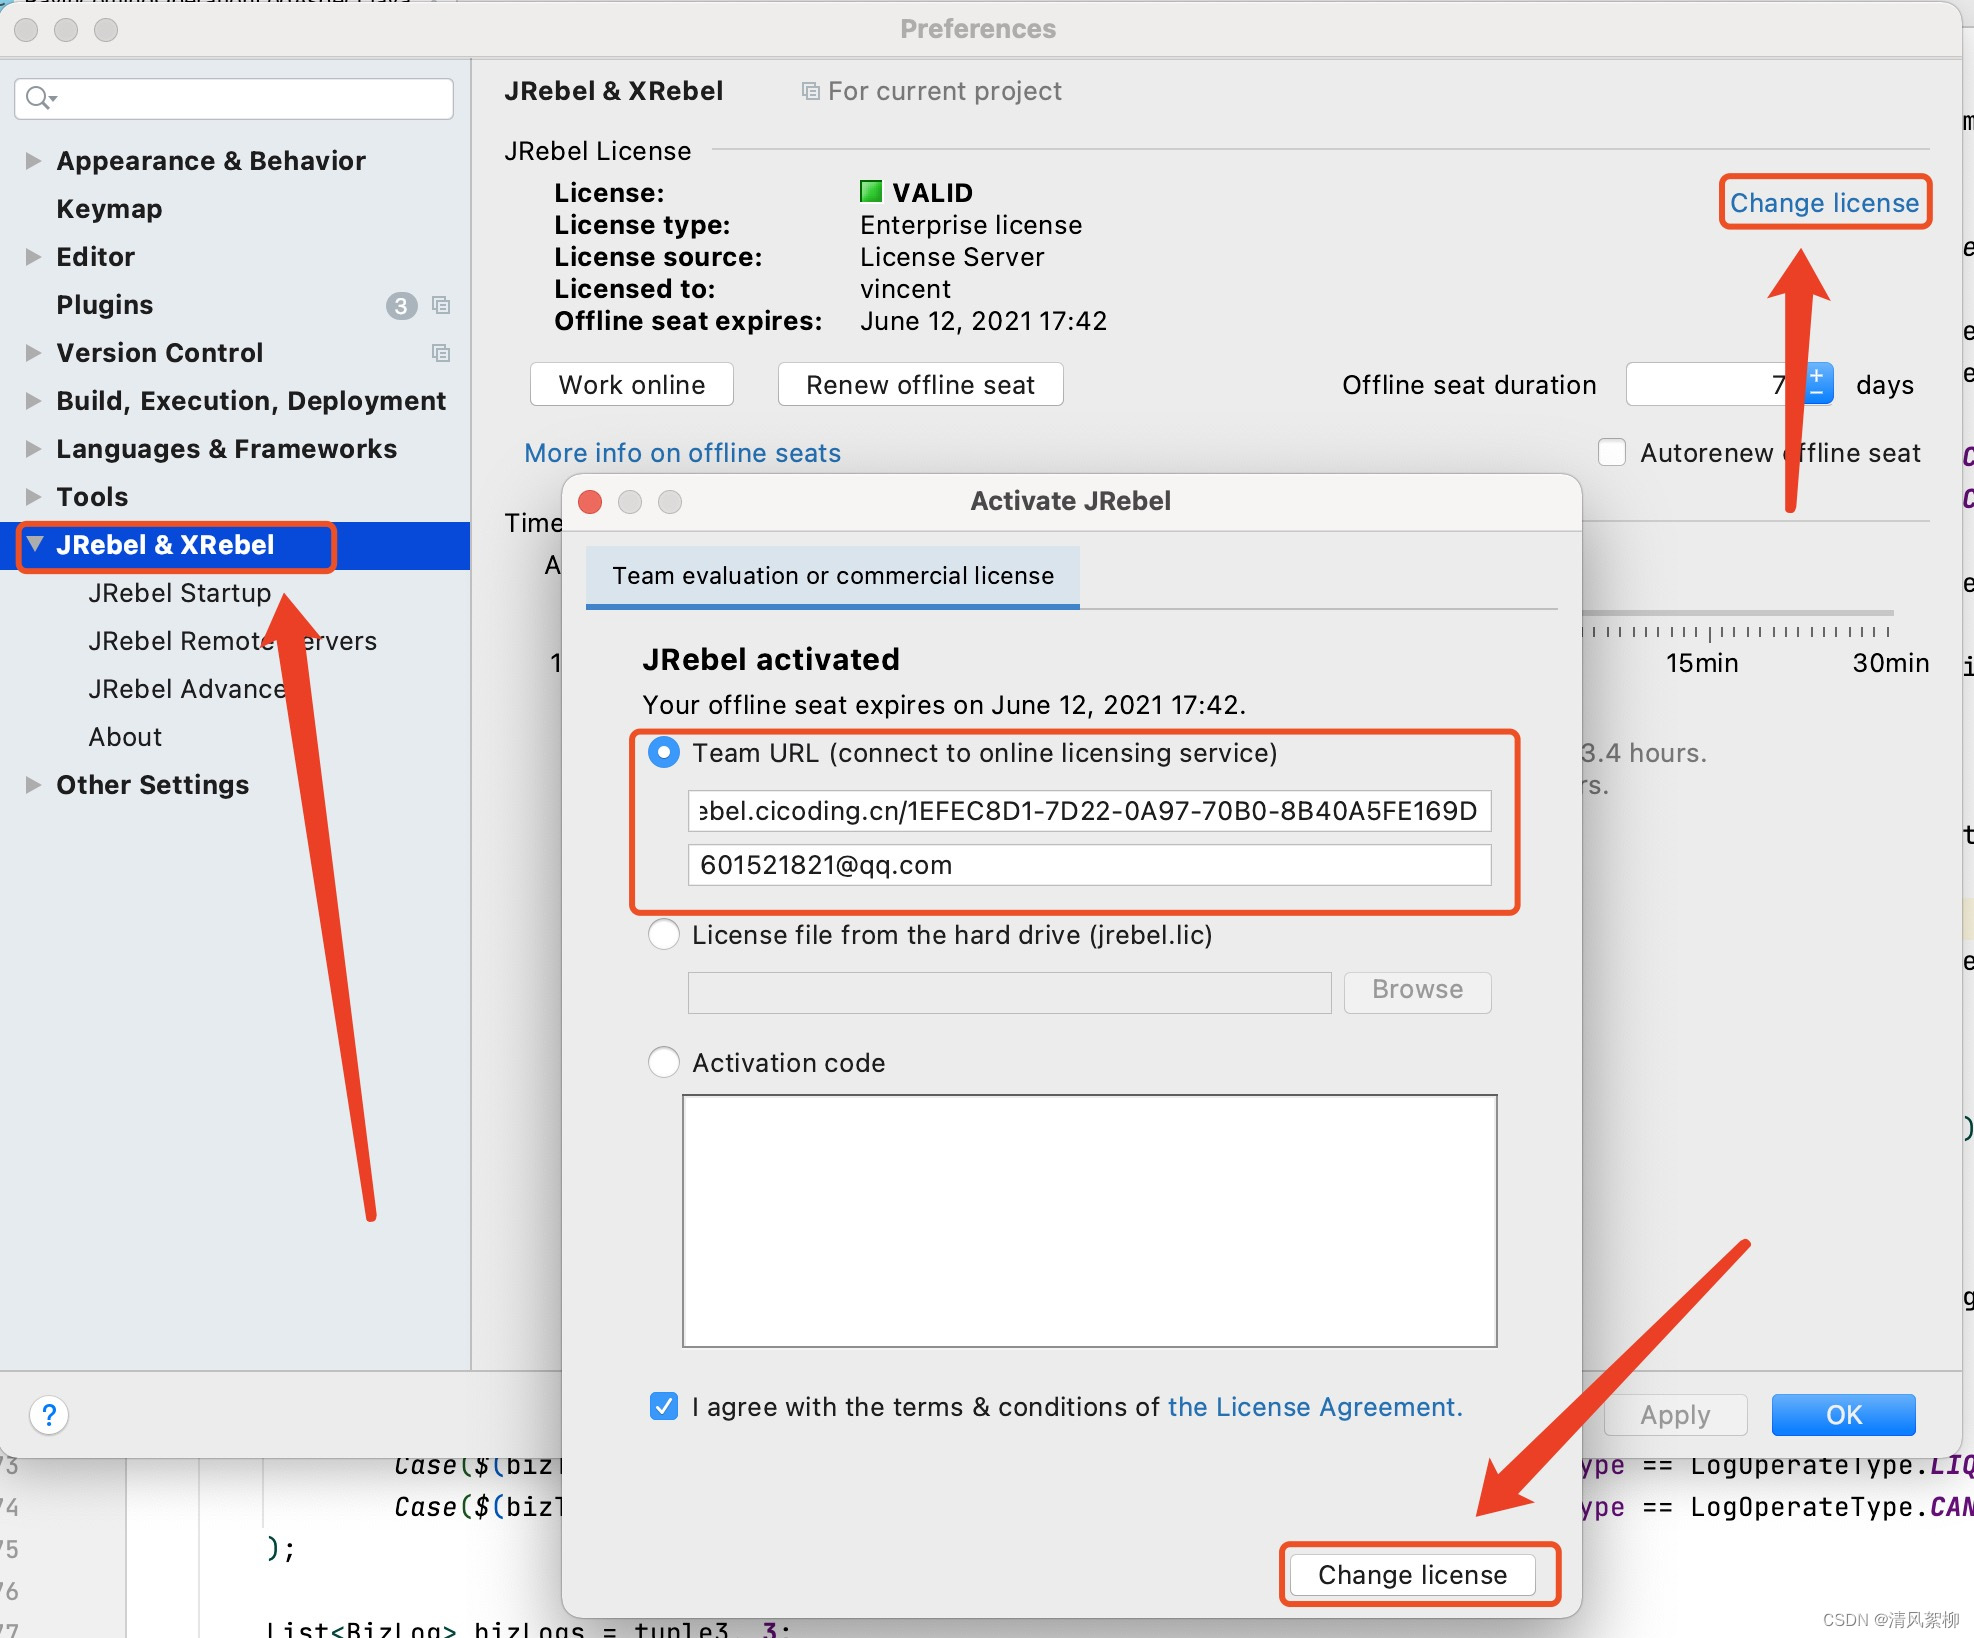
Task: Toggle the License Agreement terms checkbox
Action: point(664,1406)
